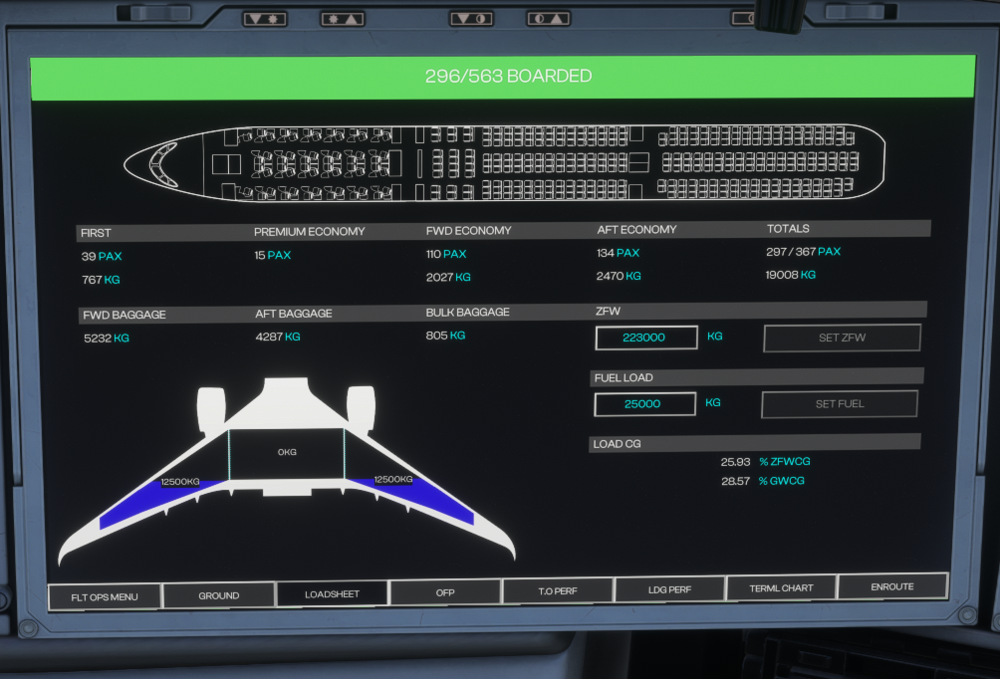Screen dimensions: 1000x679
Task: Click the cockpit nose on seat map
Action: point(160,163)
